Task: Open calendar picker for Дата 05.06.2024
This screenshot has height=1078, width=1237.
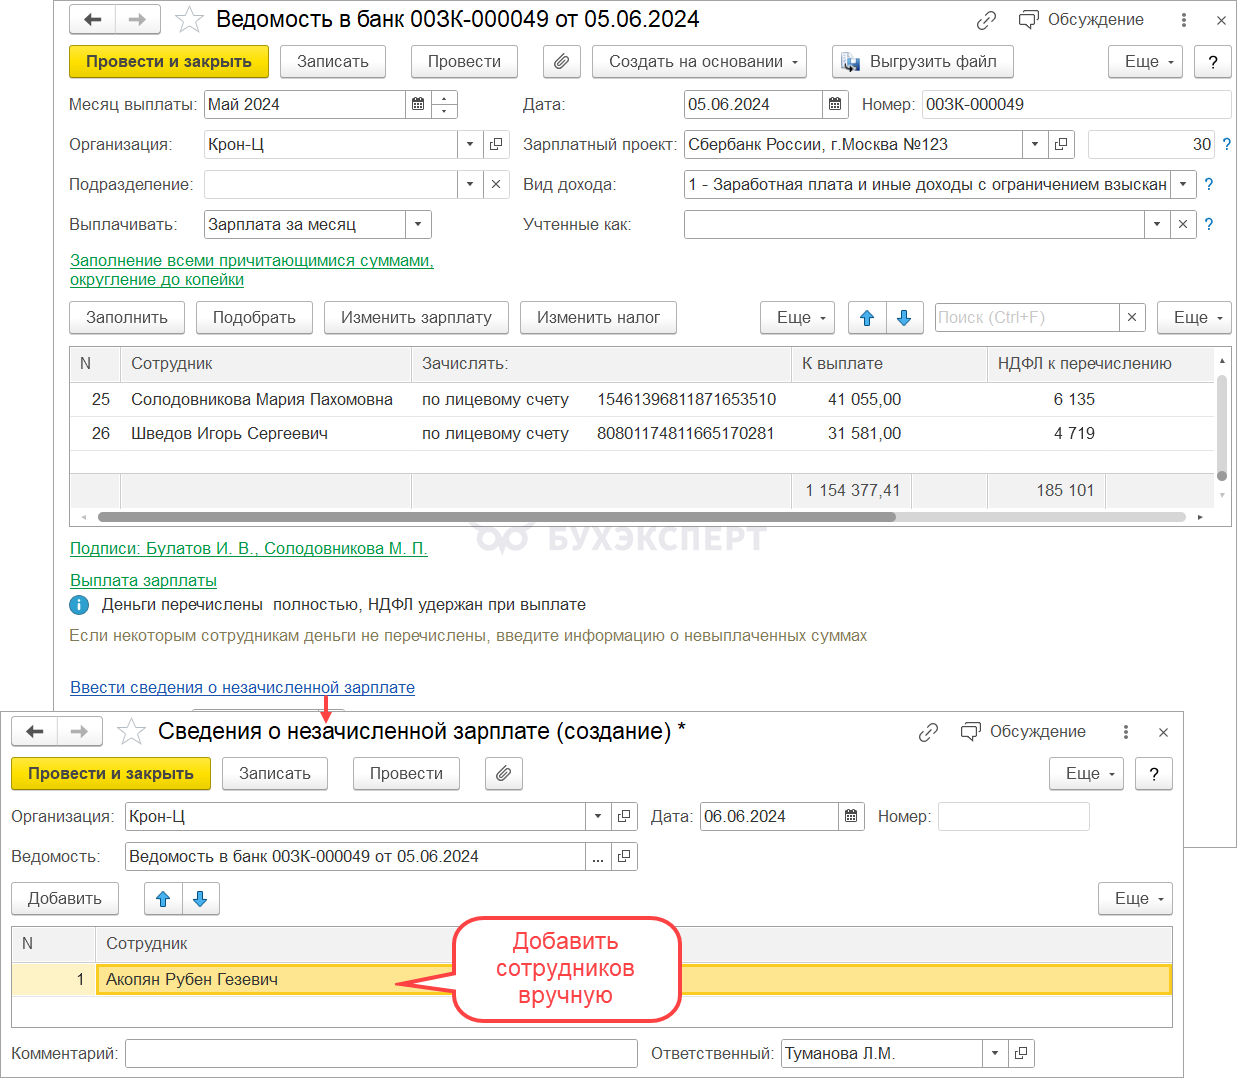Action: click(835, 104)
